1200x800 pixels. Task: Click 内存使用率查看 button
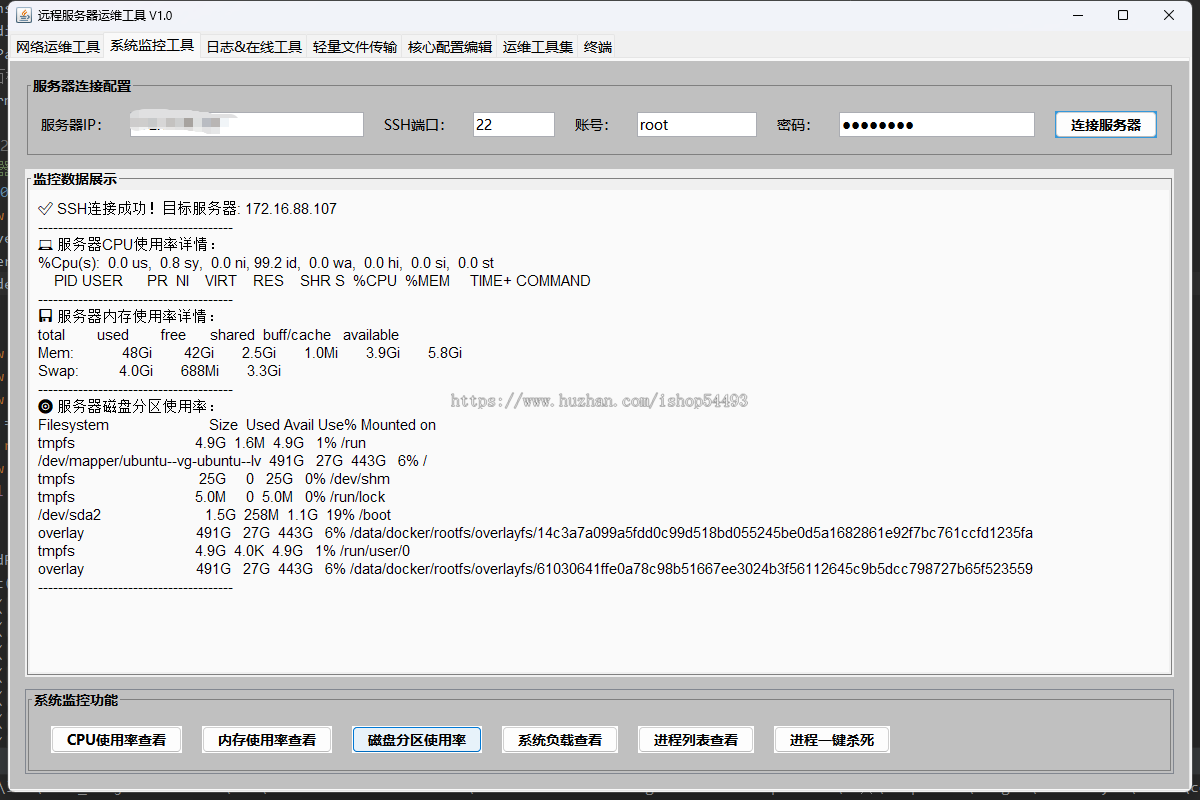pos(267,740)
